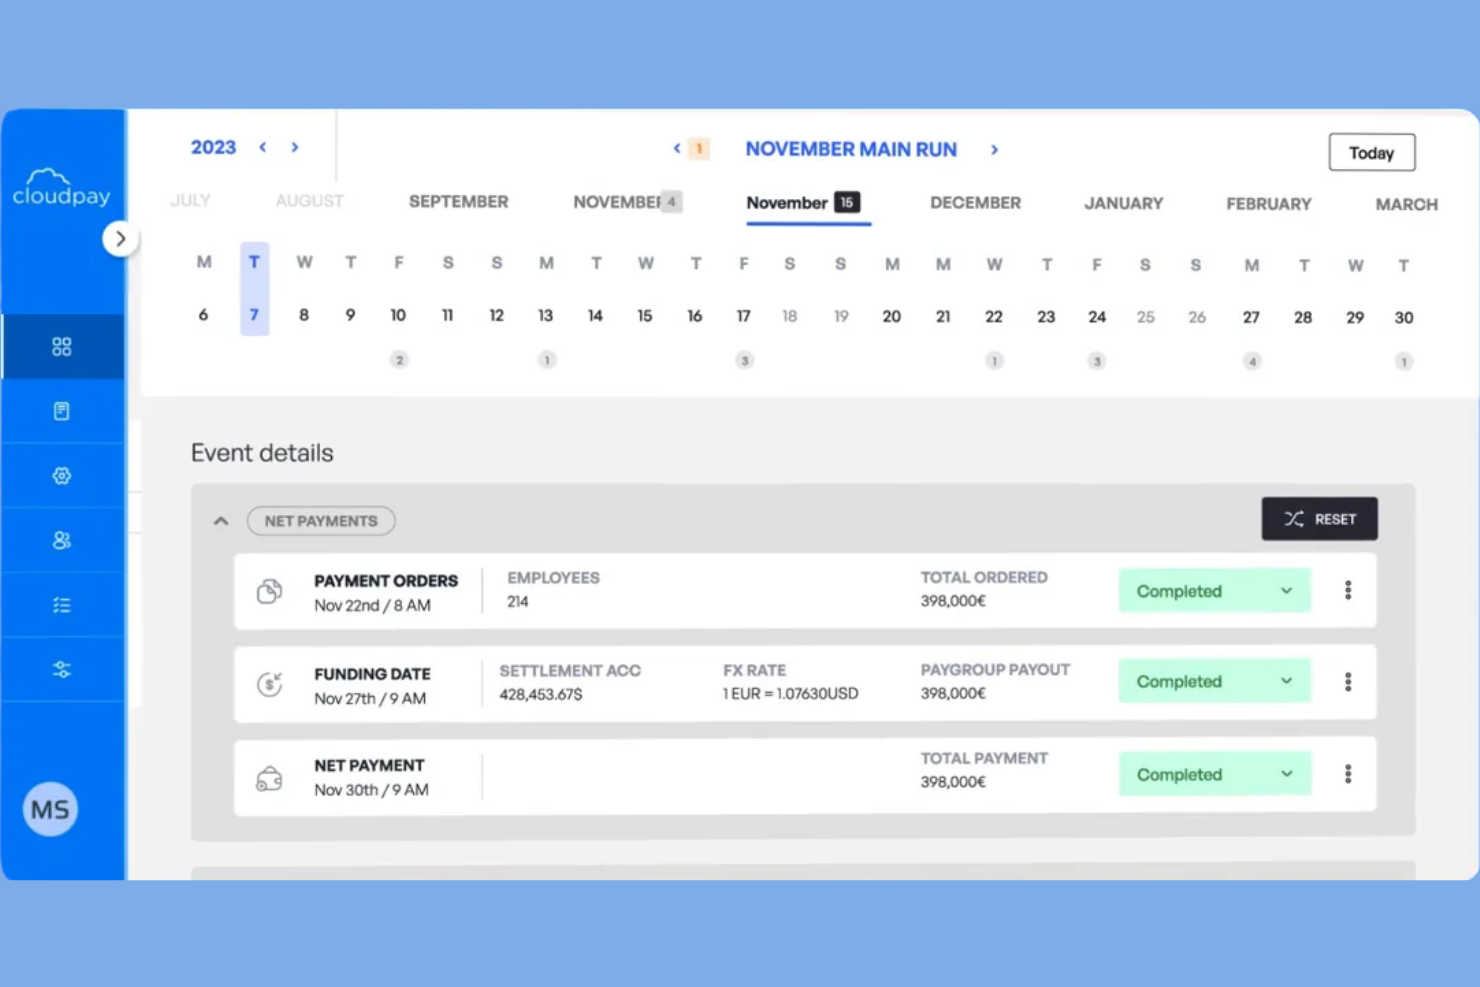This screenshot has height=987, width=1480.
Task: Select day 15 in the calendar
Action: [644, 316]
